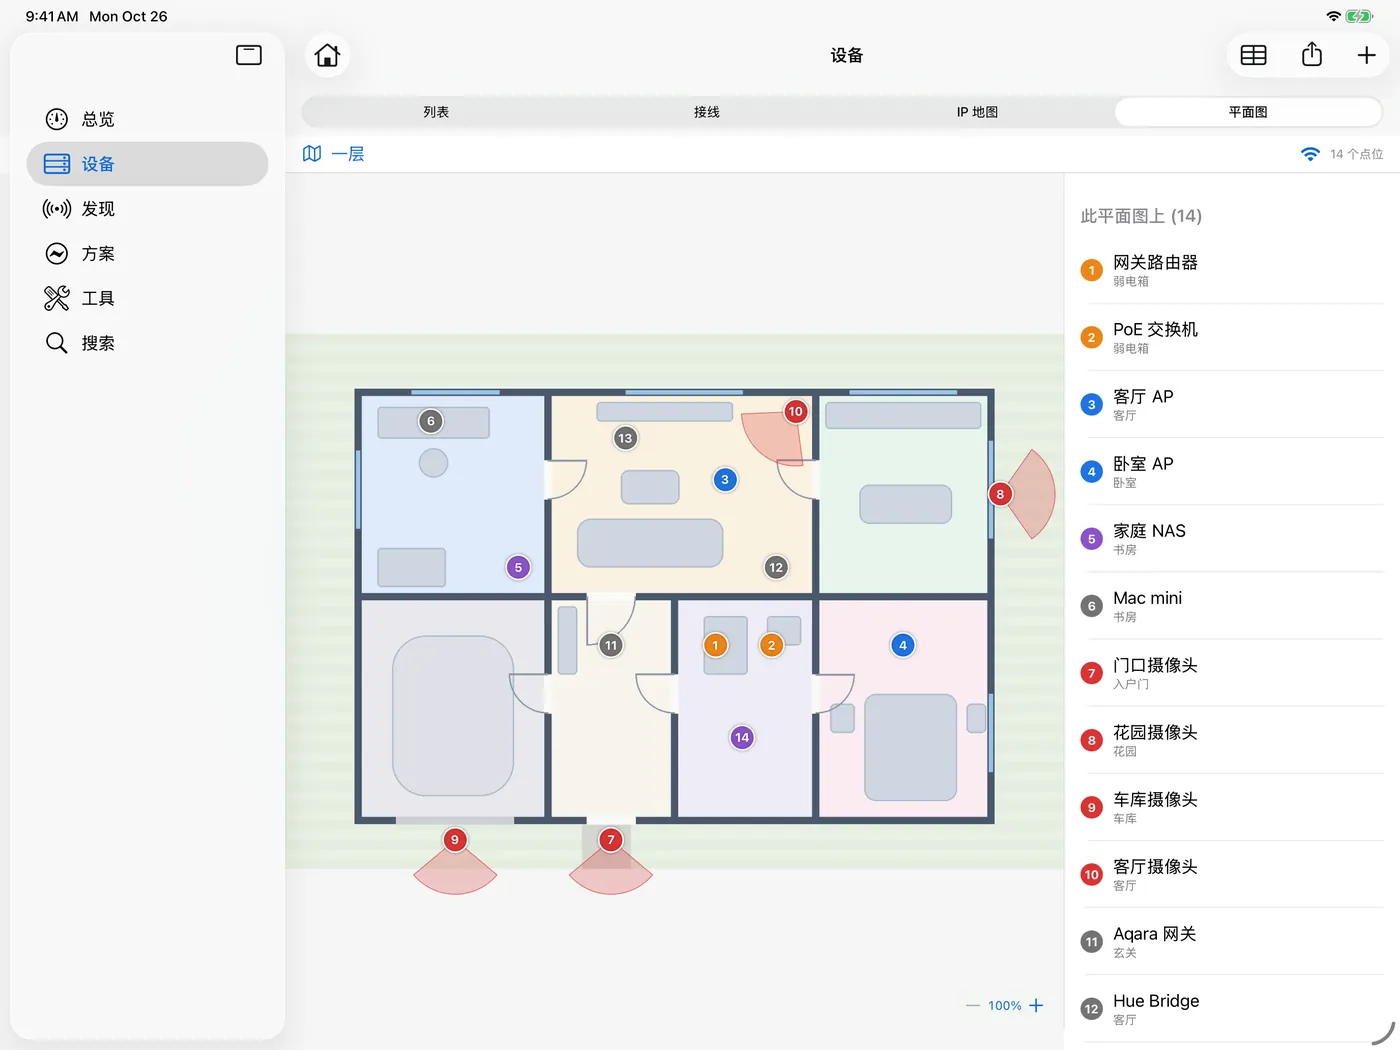The image size is (1400, 1050).
Task: Select Mac mini in device list
Action: (1232, 605)
